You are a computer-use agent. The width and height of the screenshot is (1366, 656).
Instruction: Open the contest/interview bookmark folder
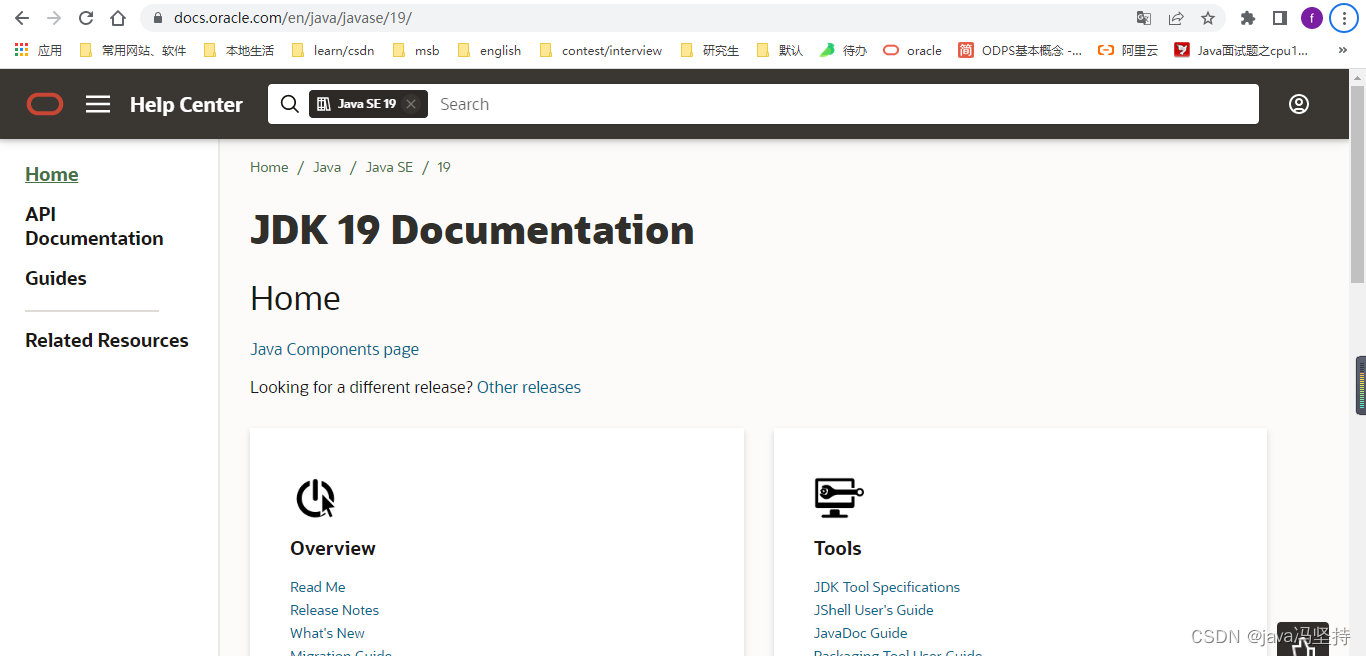click(600, 50)
